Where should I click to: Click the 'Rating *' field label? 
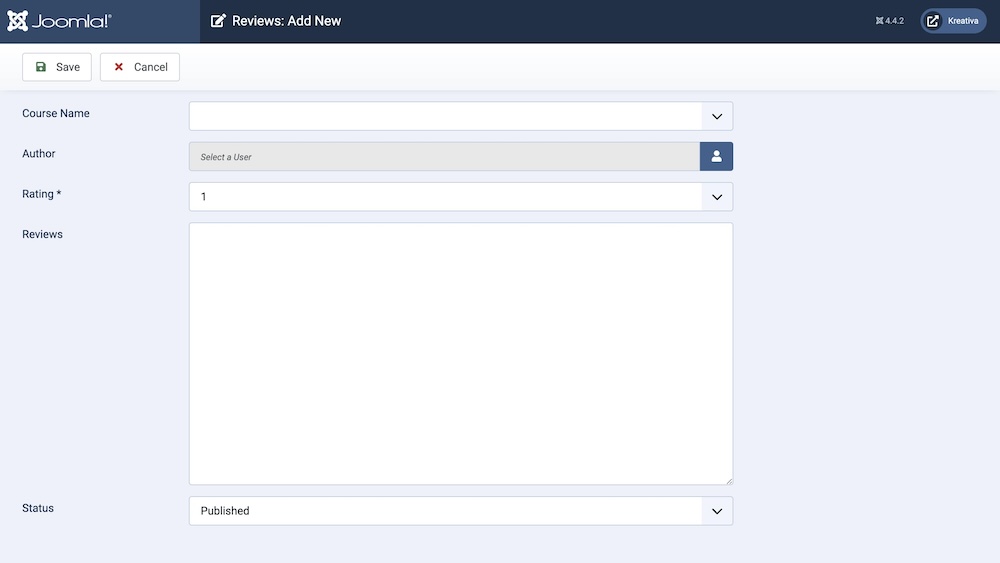pyautogui.click(x=42, y=194)
